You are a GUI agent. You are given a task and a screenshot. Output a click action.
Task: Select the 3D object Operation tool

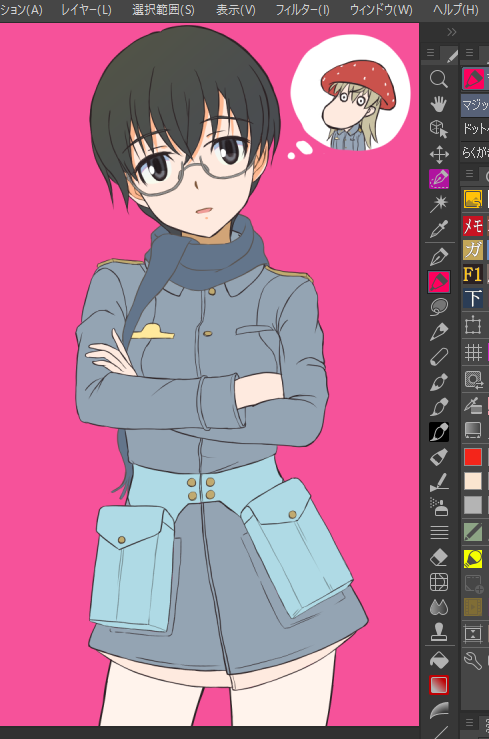coord(439,129)
